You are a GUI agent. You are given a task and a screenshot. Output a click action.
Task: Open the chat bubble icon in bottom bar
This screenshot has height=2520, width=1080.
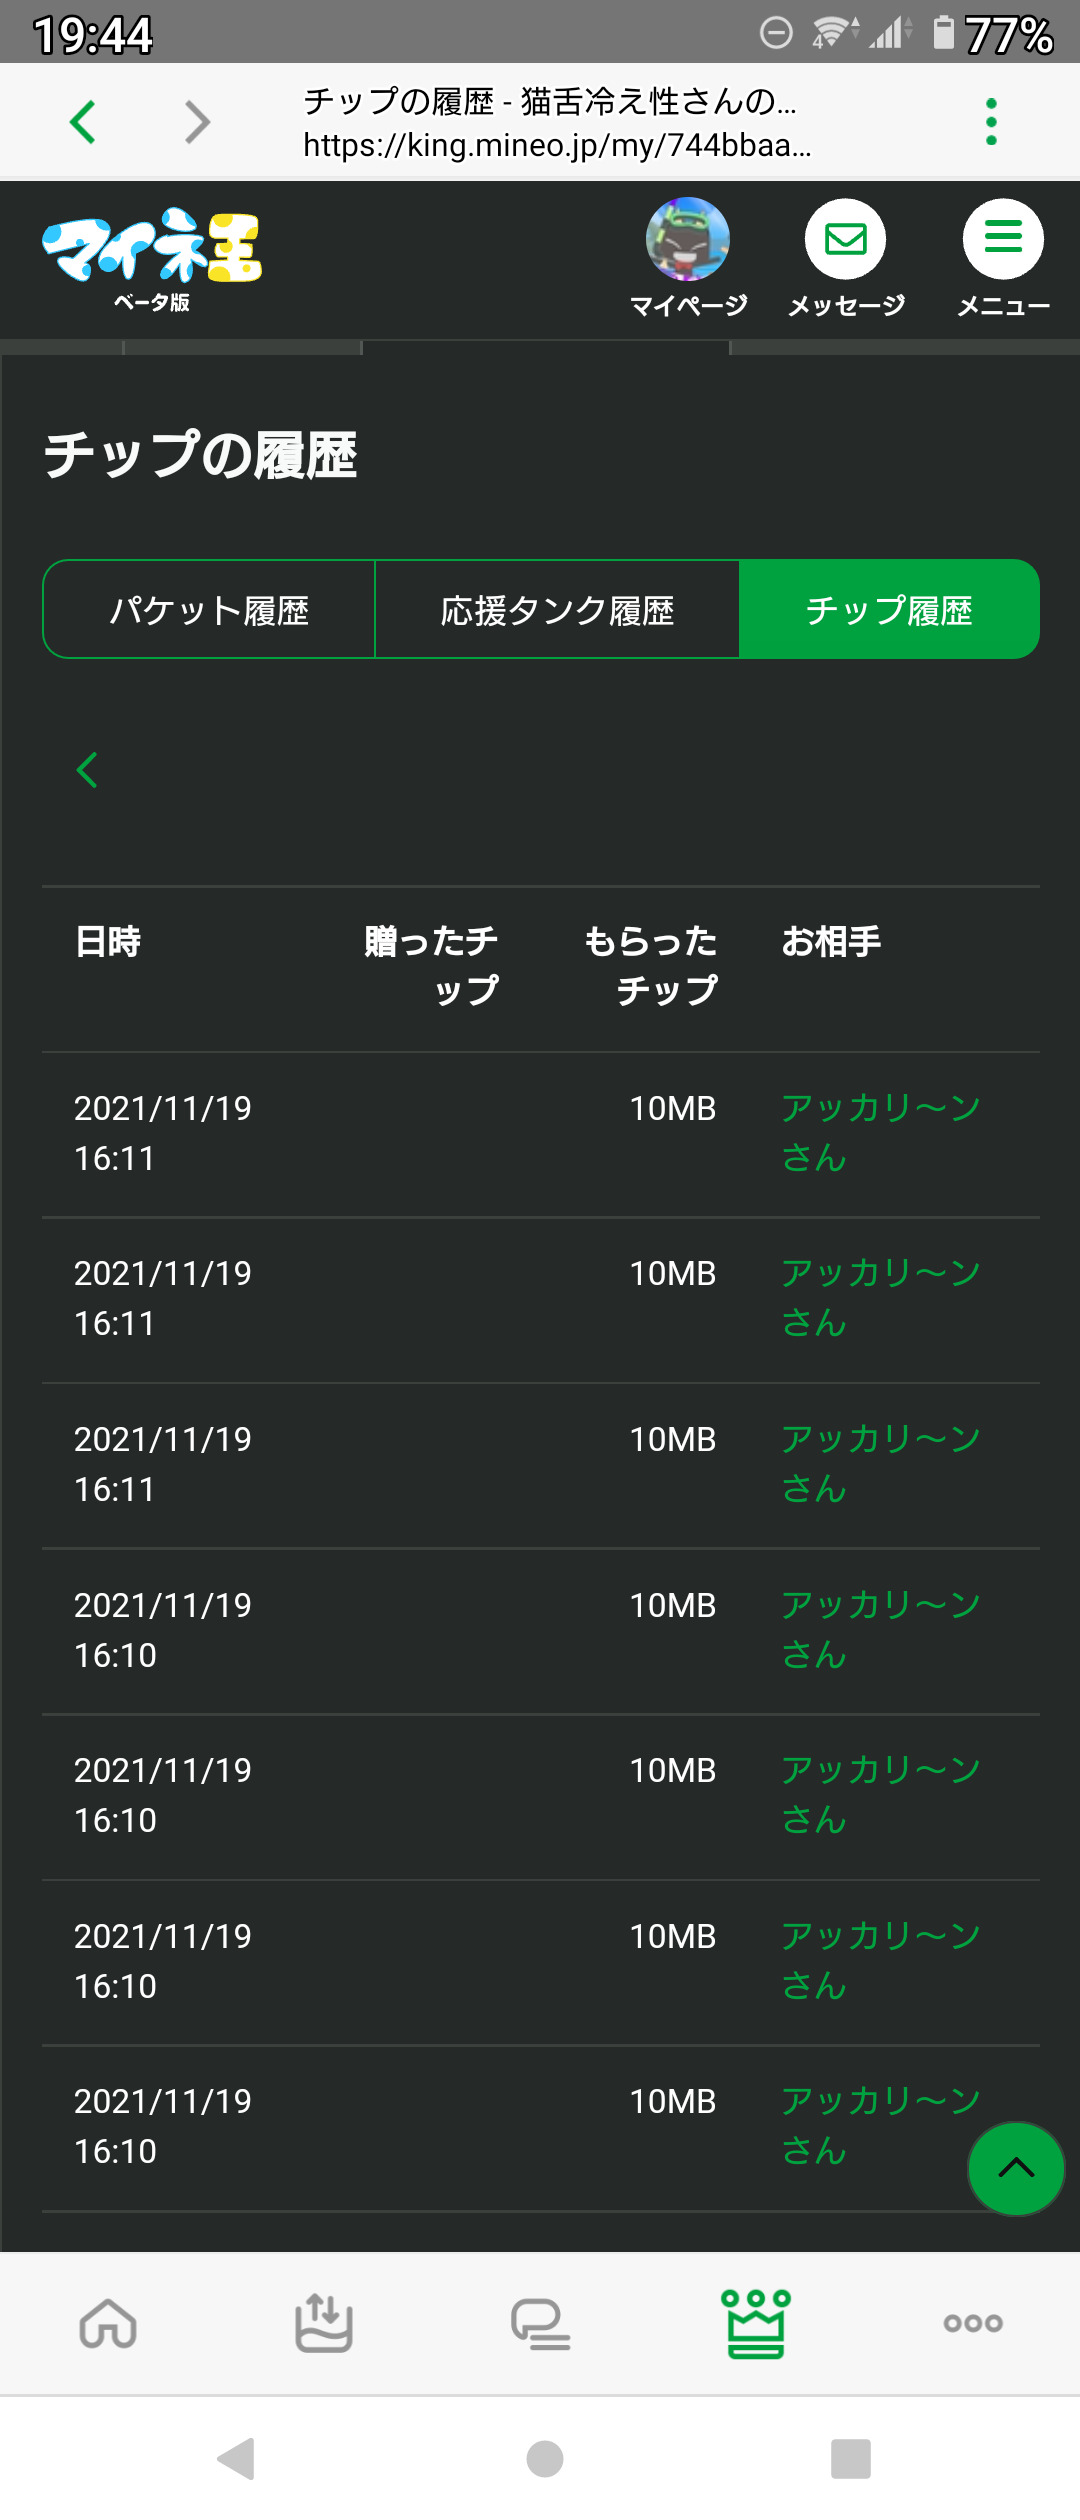pyautogui.click(x=540, y=2322)
